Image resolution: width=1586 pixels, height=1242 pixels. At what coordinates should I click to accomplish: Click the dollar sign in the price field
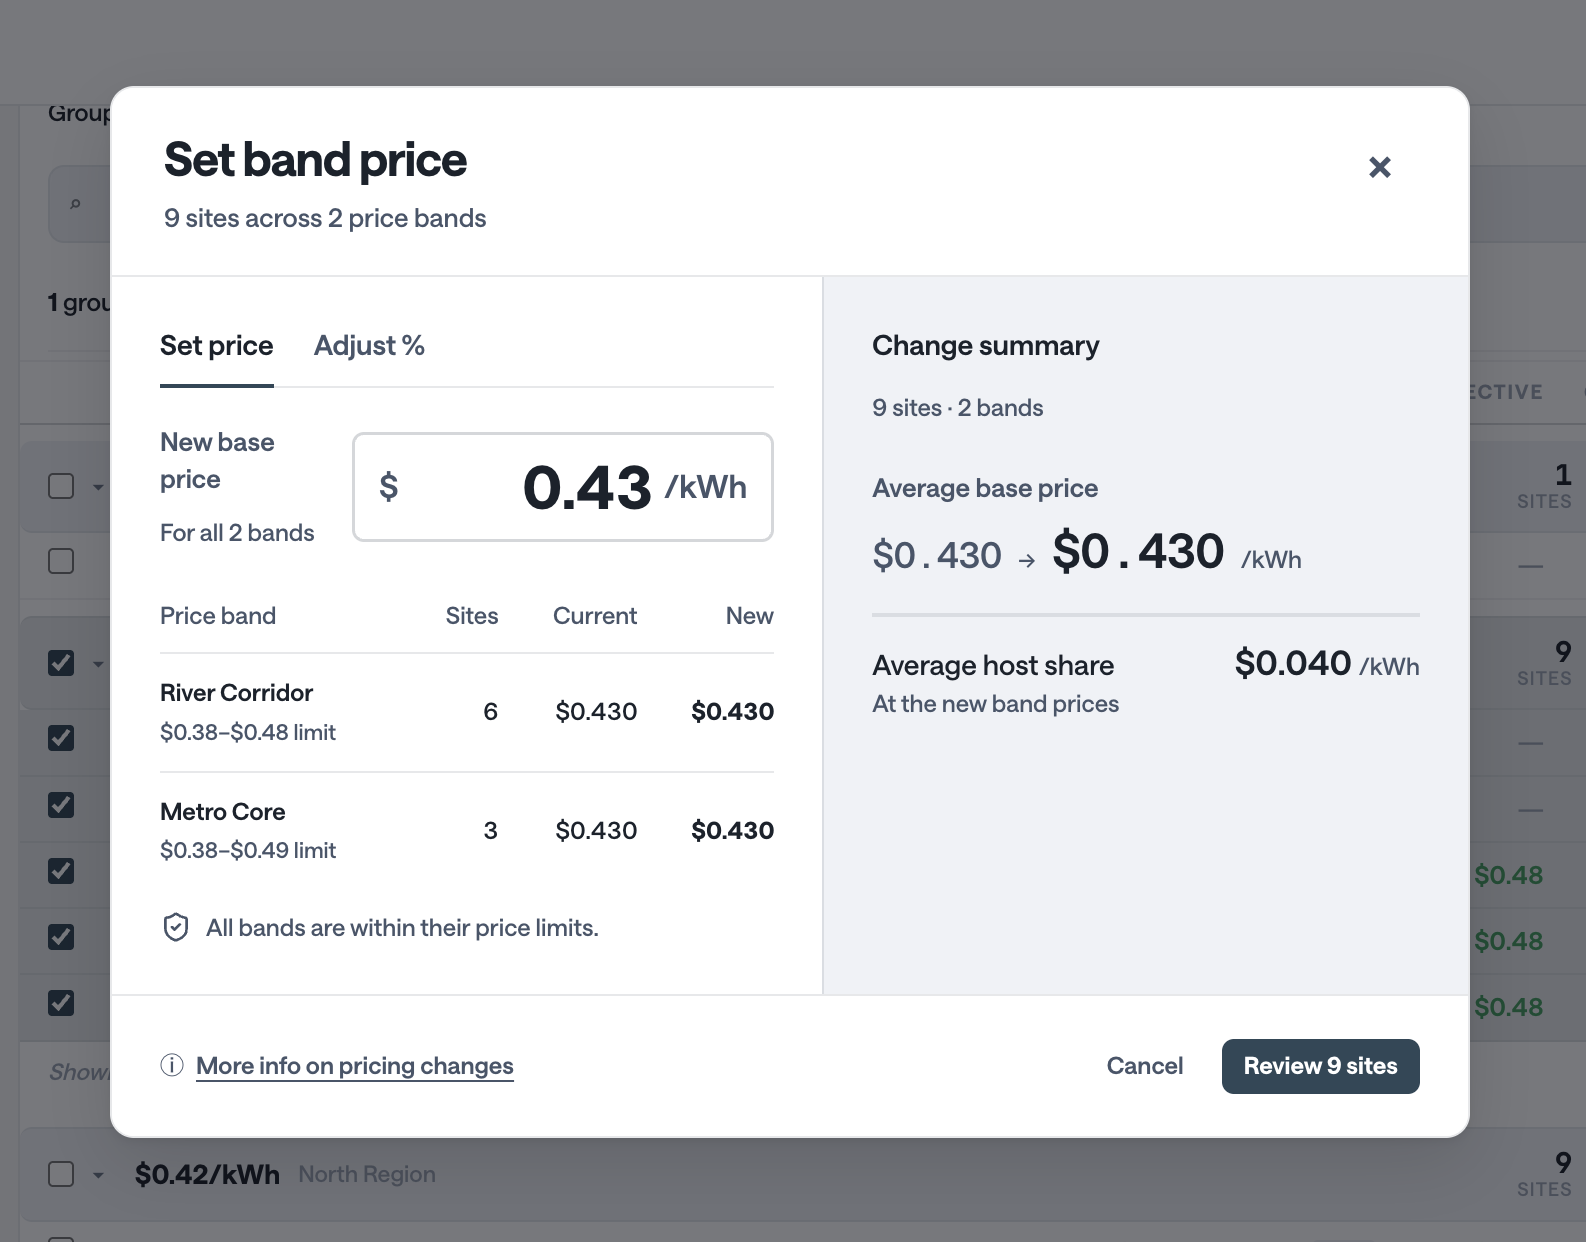coord(388,487)
